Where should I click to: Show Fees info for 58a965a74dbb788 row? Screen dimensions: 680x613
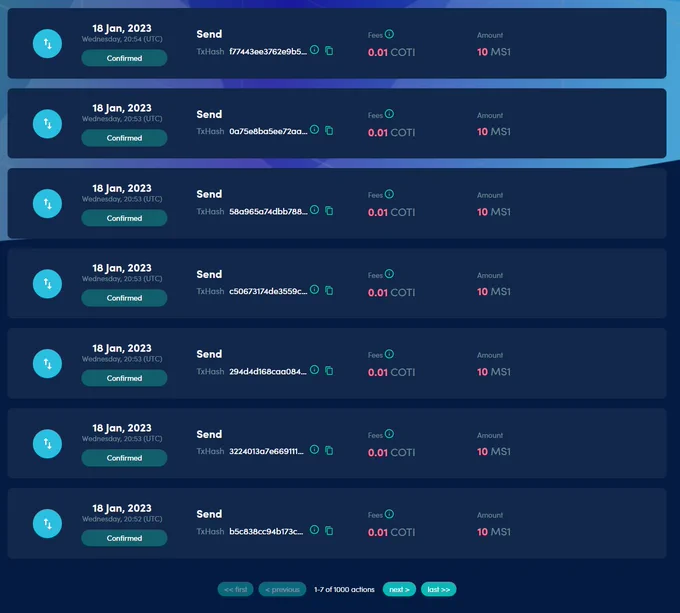[x=389, y=194]
